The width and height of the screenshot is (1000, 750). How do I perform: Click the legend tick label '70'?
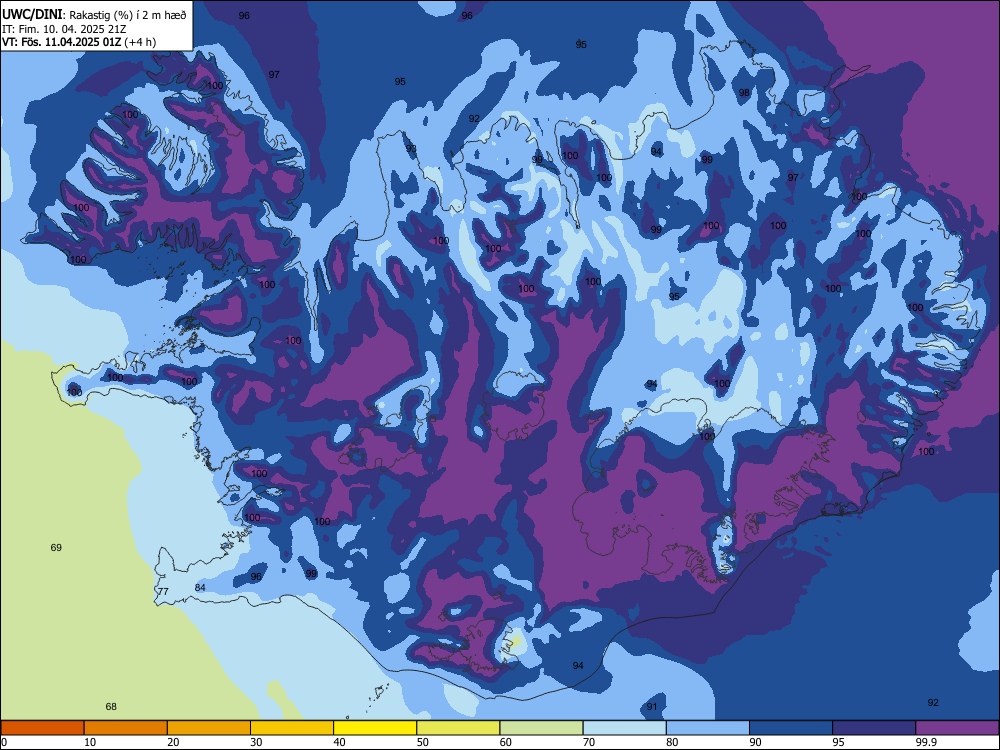[589, 742]
